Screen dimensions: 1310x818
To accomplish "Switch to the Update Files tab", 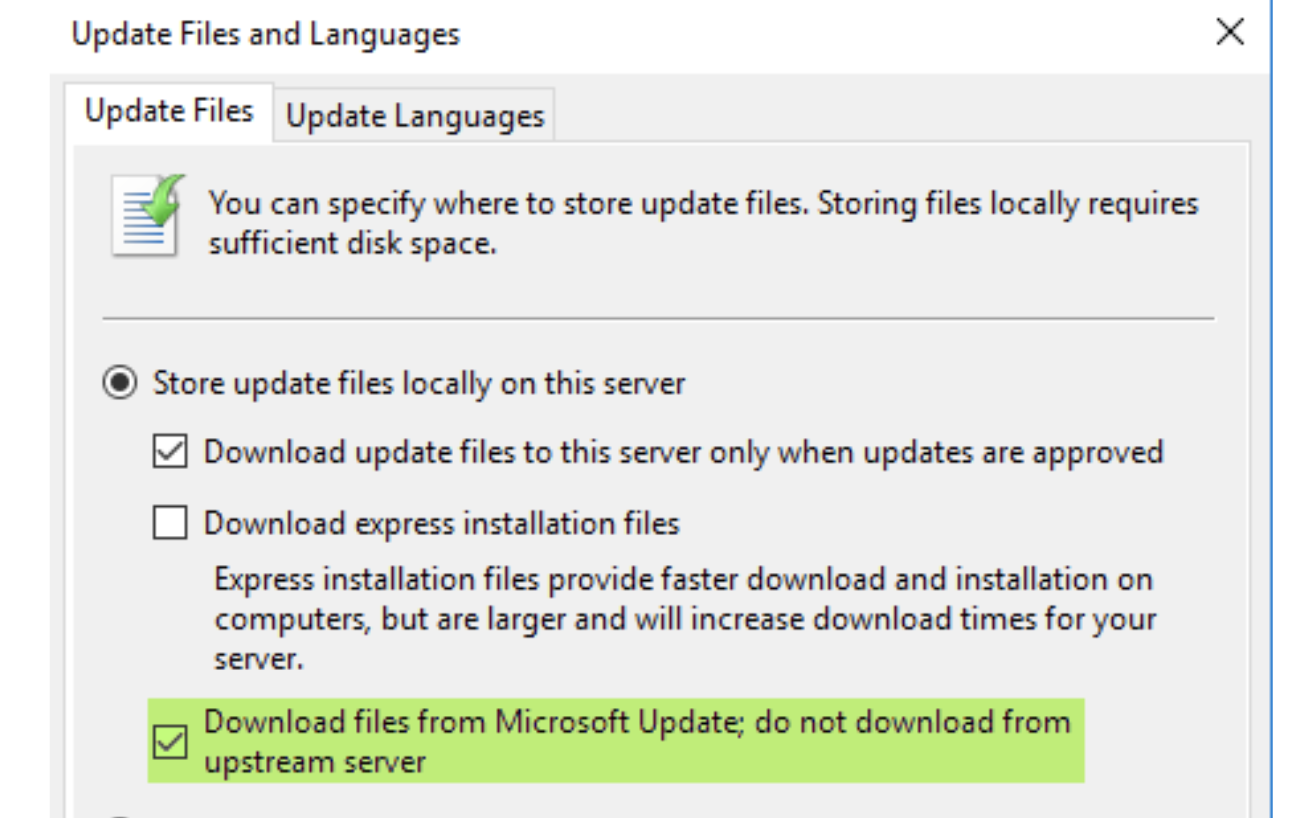I will click(x=168, y=111).
